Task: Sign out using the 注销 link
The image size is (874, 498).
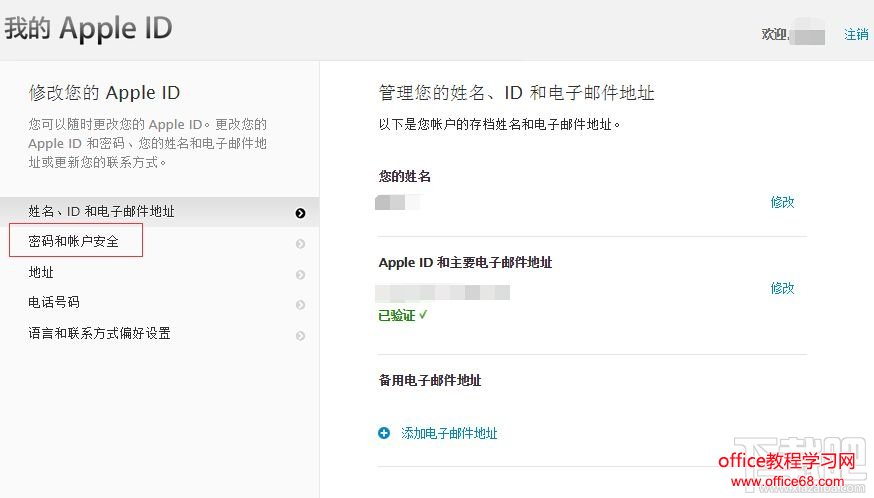Action: click(856, 34)
